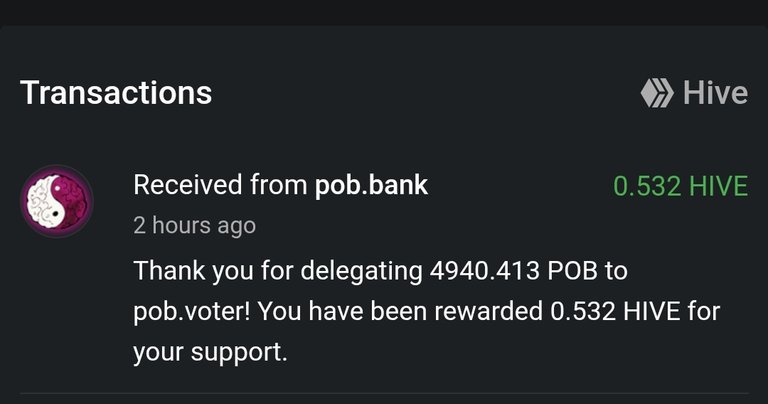768x404 pixels.
Task: Click the magenta half of avatar image
Action: (x=73, y=201)
